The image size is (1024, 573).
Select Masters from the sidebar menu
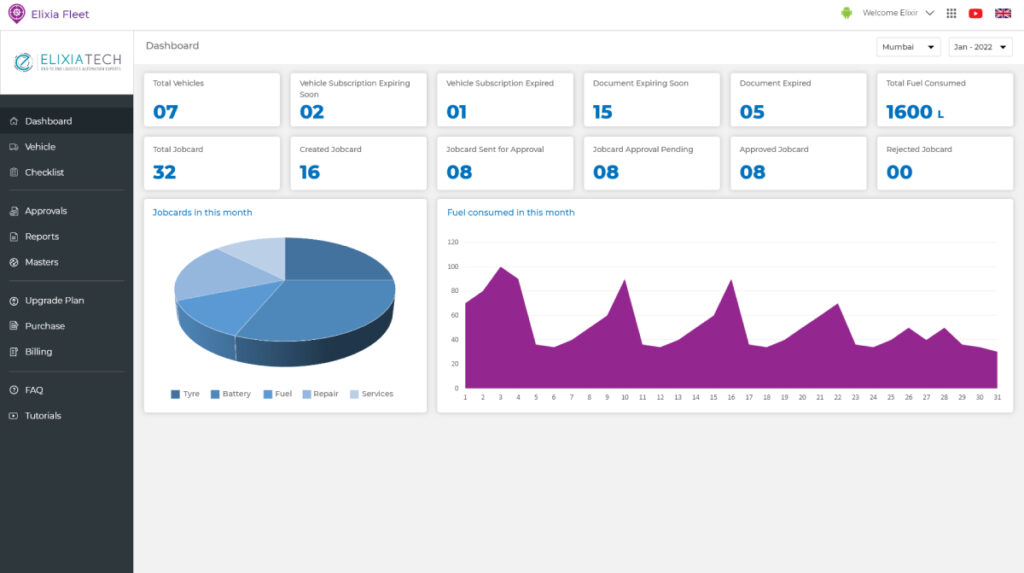[x=42, y=262]
